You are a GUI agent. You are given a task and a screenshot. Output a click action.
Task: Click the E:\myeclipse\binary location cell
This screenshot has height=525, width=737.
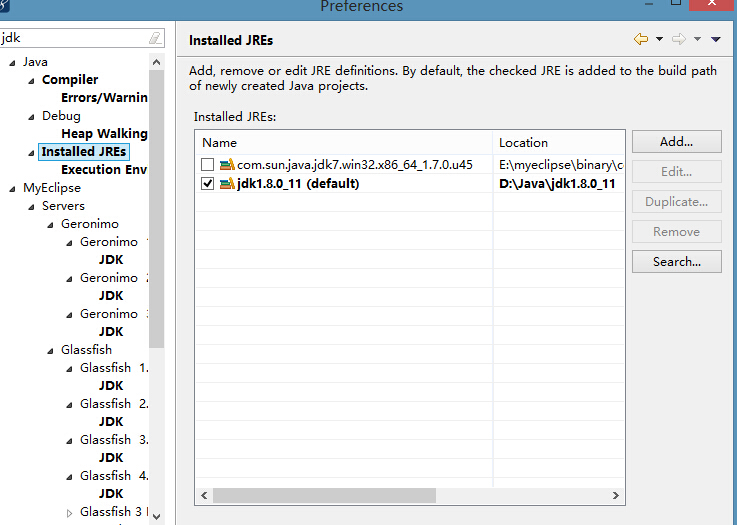pos(561,165)
